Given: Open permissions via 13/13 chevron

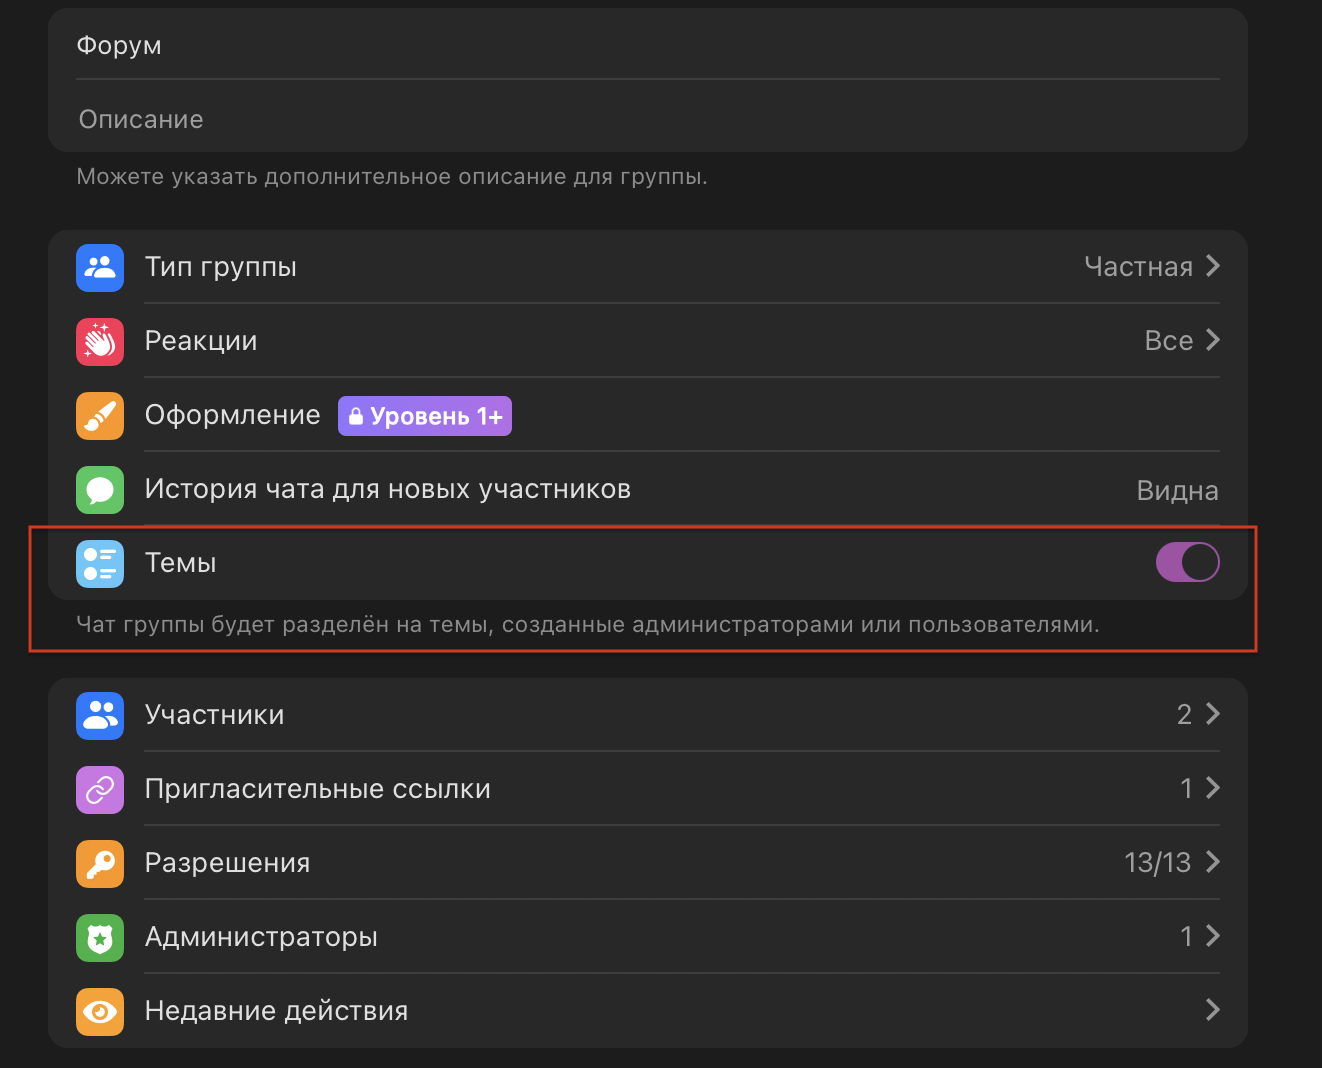Looking at the screenshot, I should pyautogui.click(x=1212, y=862).
